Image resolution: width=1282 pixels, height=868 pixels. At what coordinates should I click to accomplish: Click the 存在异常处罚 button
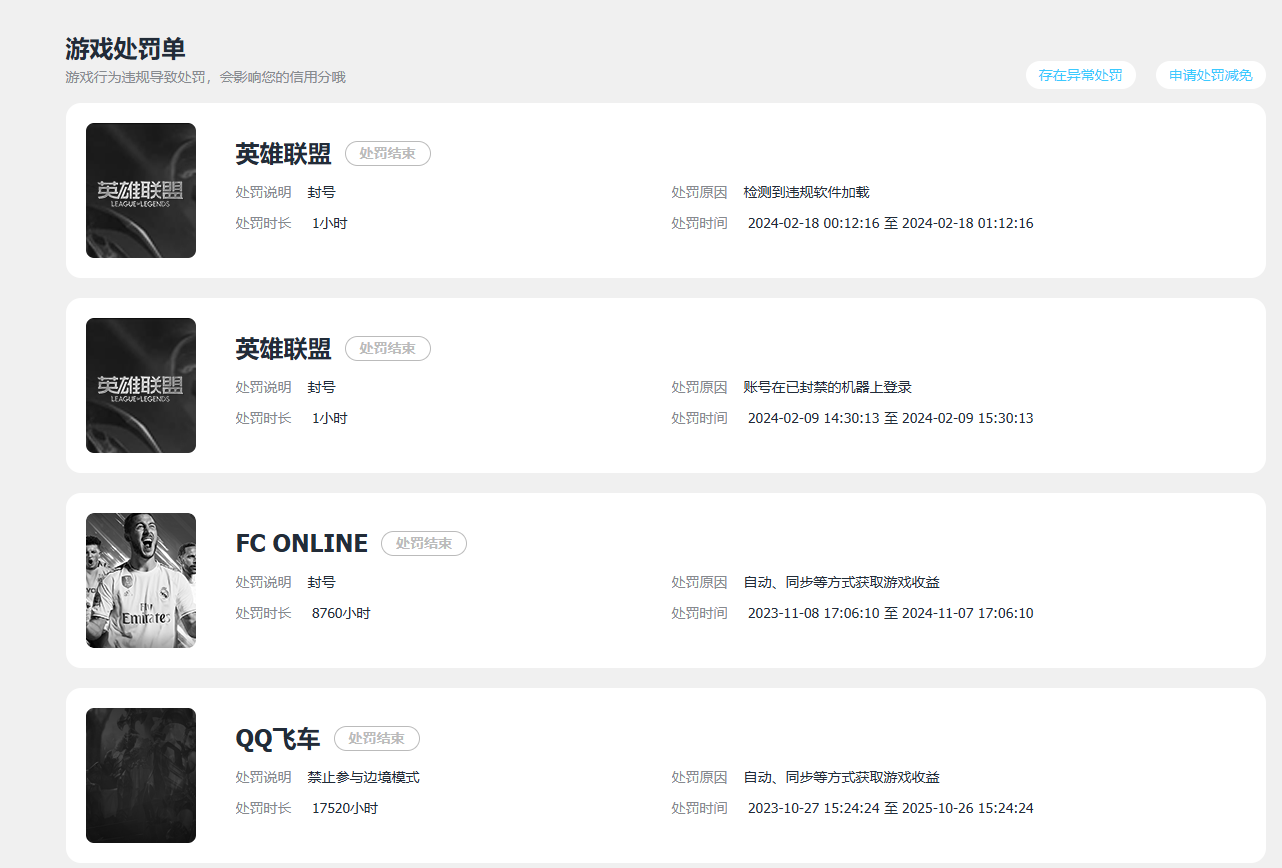[x=1080, y=75]
